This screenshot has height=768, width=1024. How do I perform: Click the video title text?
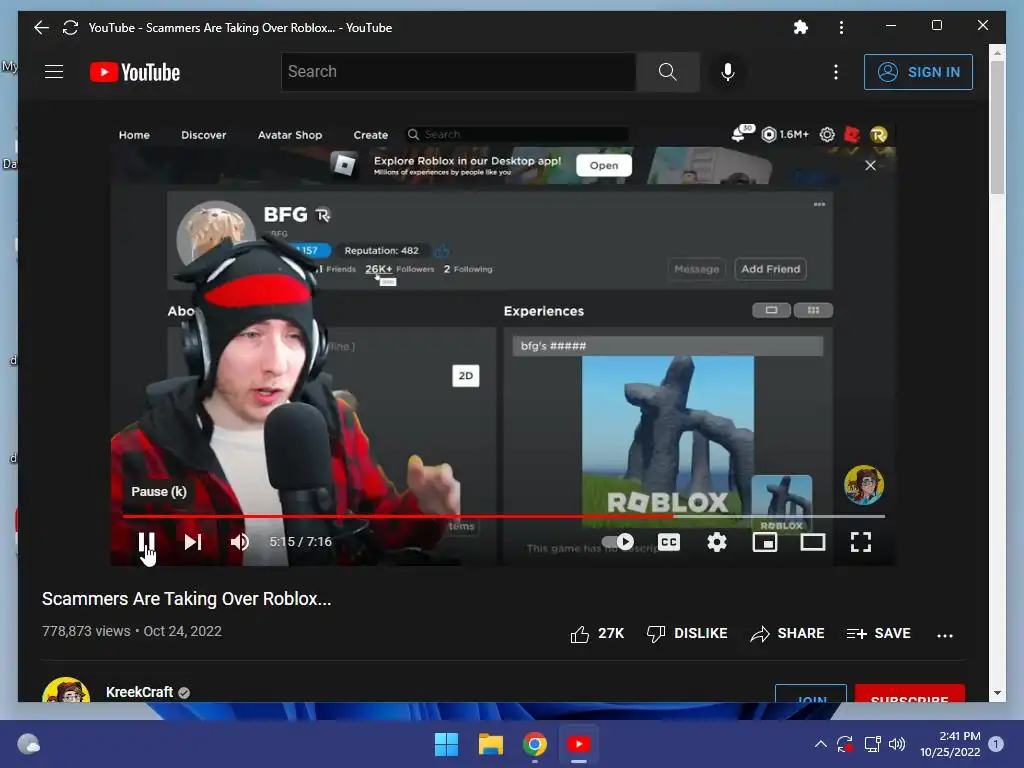(x=187, y=599)
